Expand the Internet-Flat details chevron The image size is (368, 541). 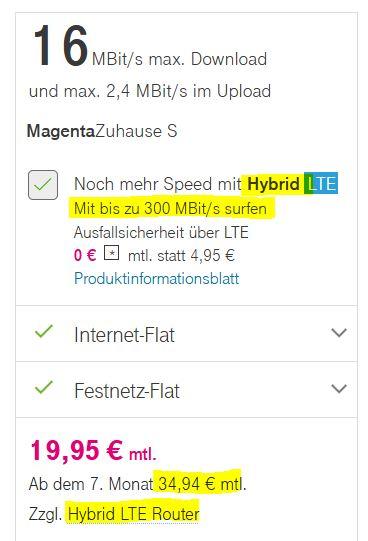coord(339,333)
